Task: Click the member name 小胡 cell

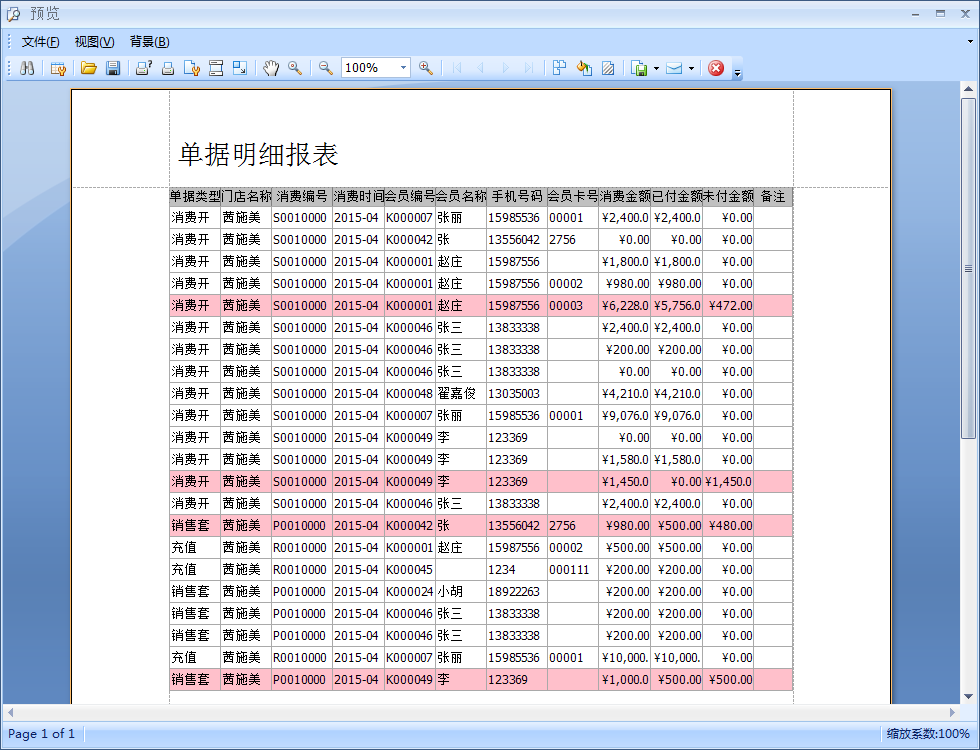Action: coord(461,591)
